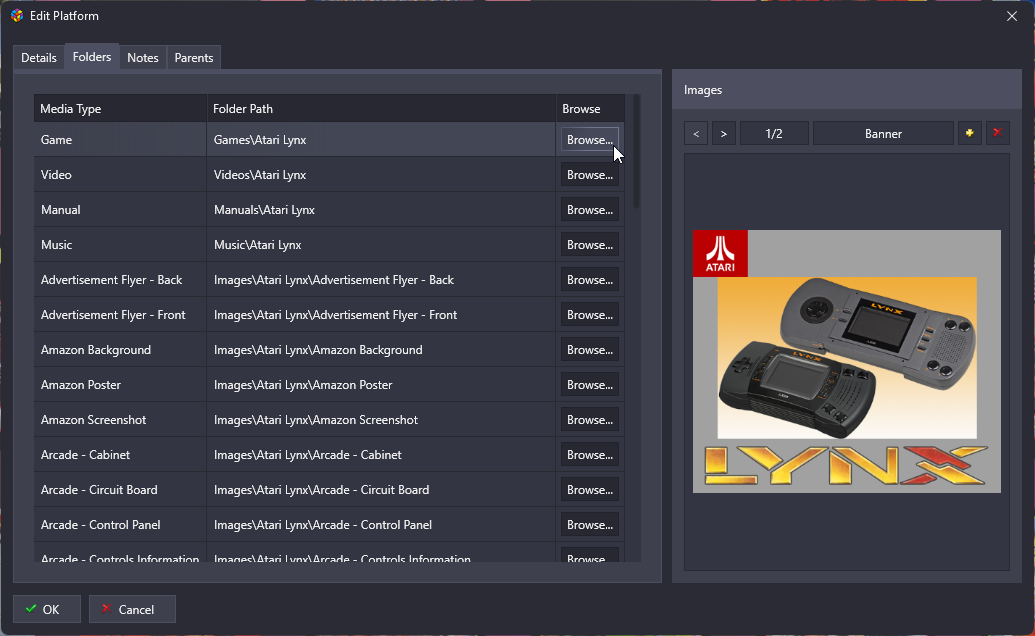Click Images\Atari Lynx\Arcade - Cabinet path

coord(308,455)
